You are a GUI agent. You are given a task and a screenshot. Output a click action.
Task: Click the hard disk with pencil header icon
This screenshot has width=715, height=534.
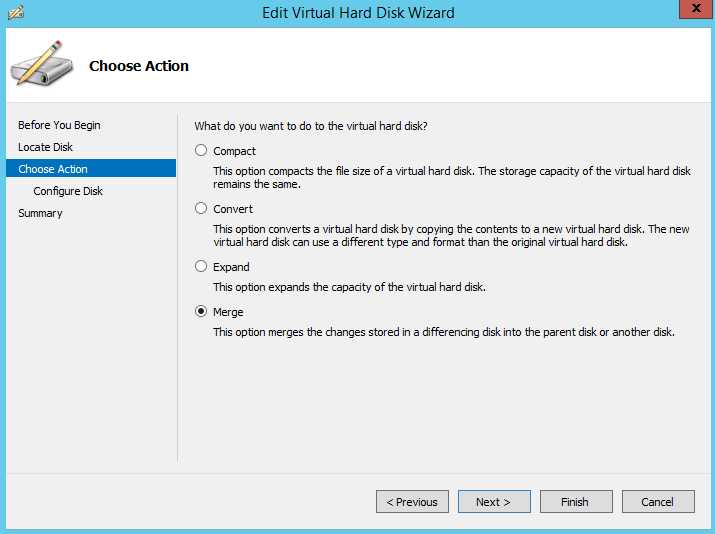(x=42, y=64)
